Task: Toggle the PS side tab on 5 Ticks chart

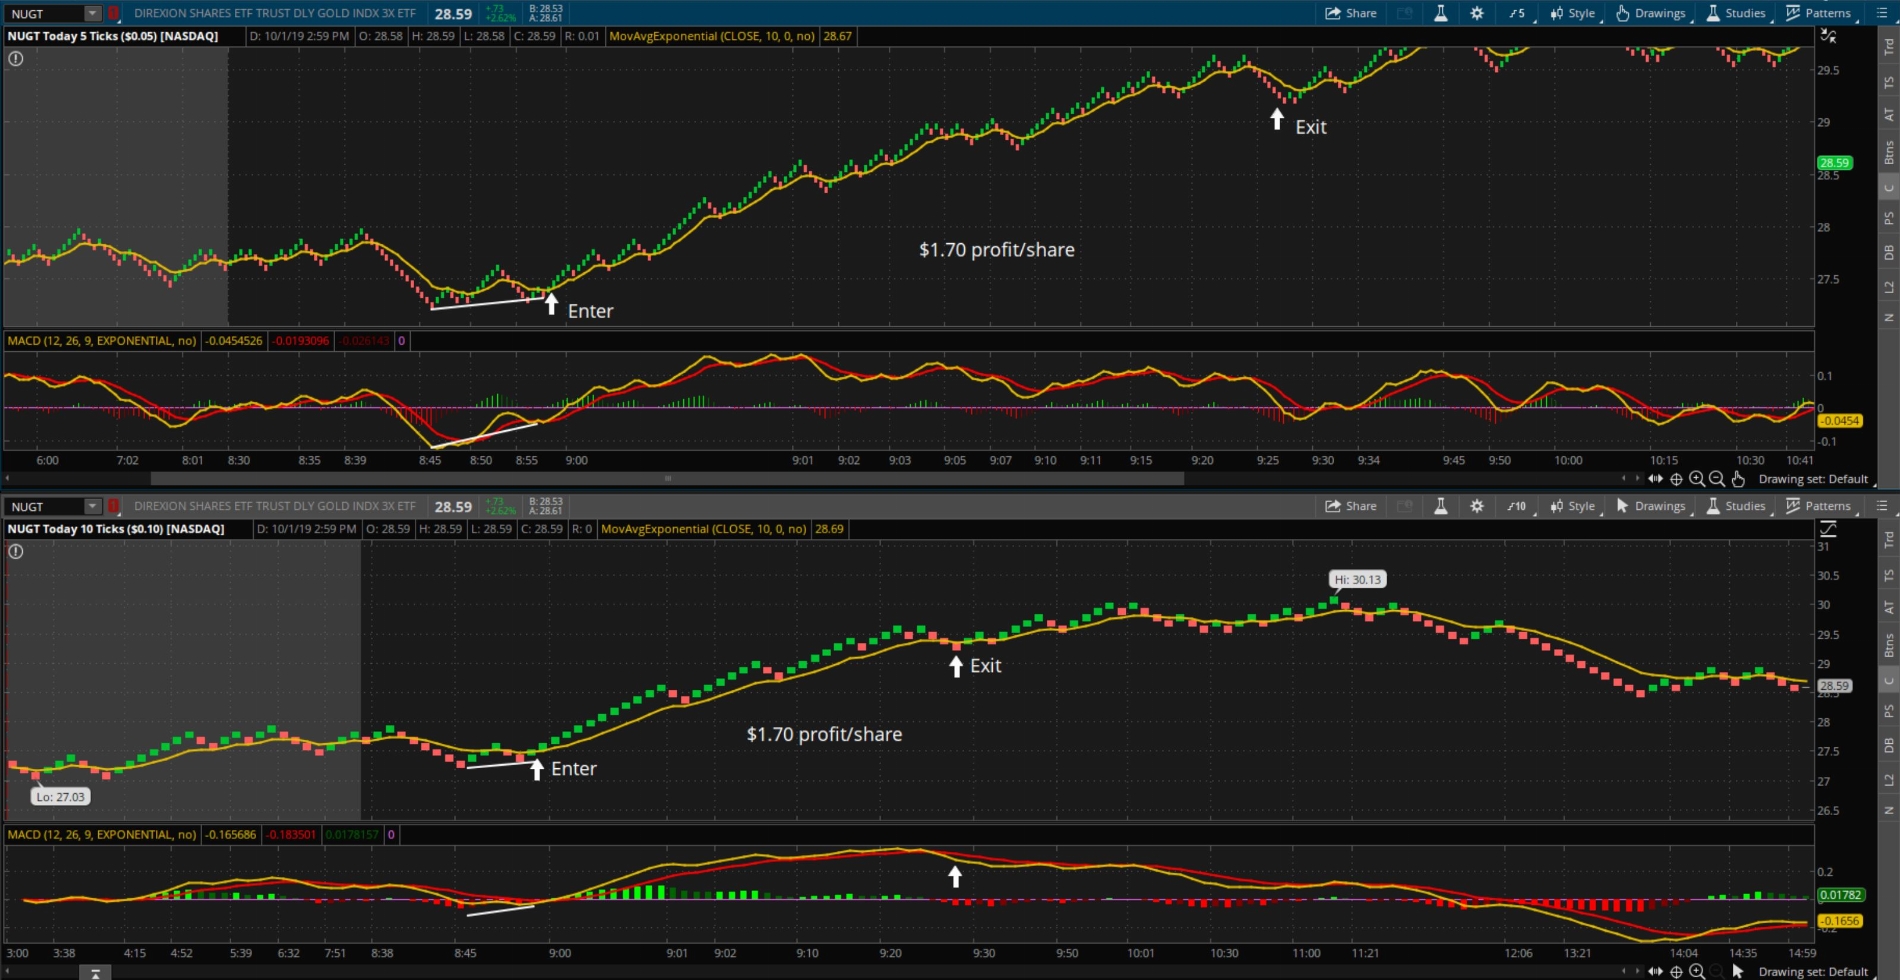Action: pyautogui.click(x=1889, y=218)
